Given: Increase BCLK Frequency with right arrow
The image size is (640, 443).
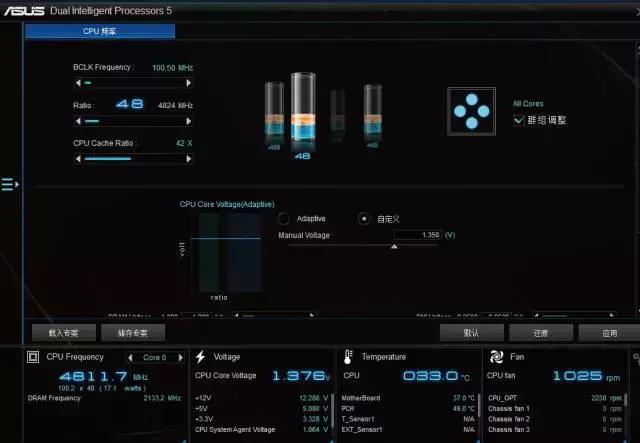Looking at the screenshot, I should coord(190,83).
